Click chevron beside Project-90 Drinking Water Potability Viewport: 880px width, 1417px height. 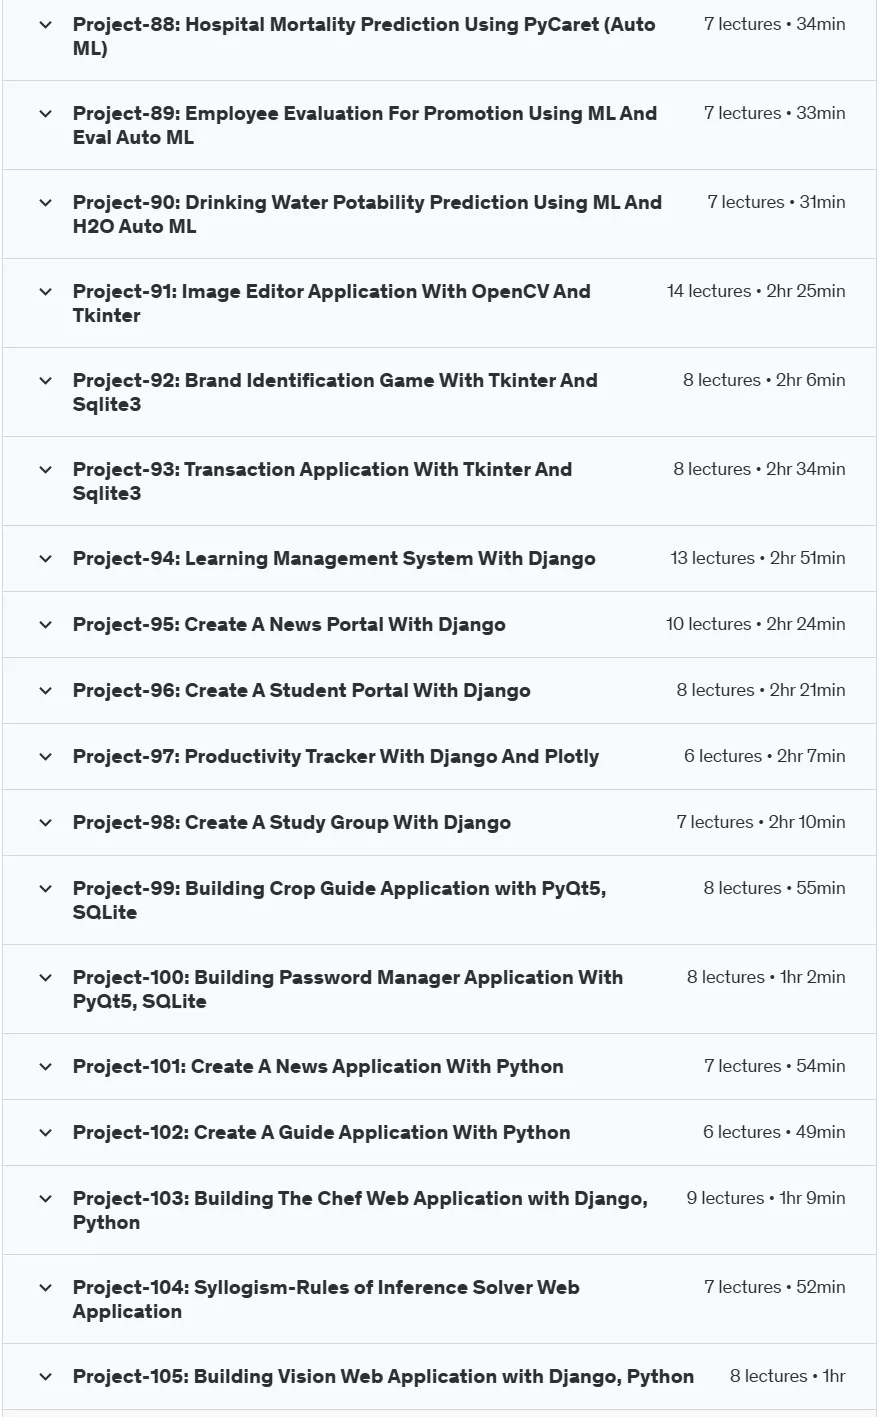(x=45, y=203)
